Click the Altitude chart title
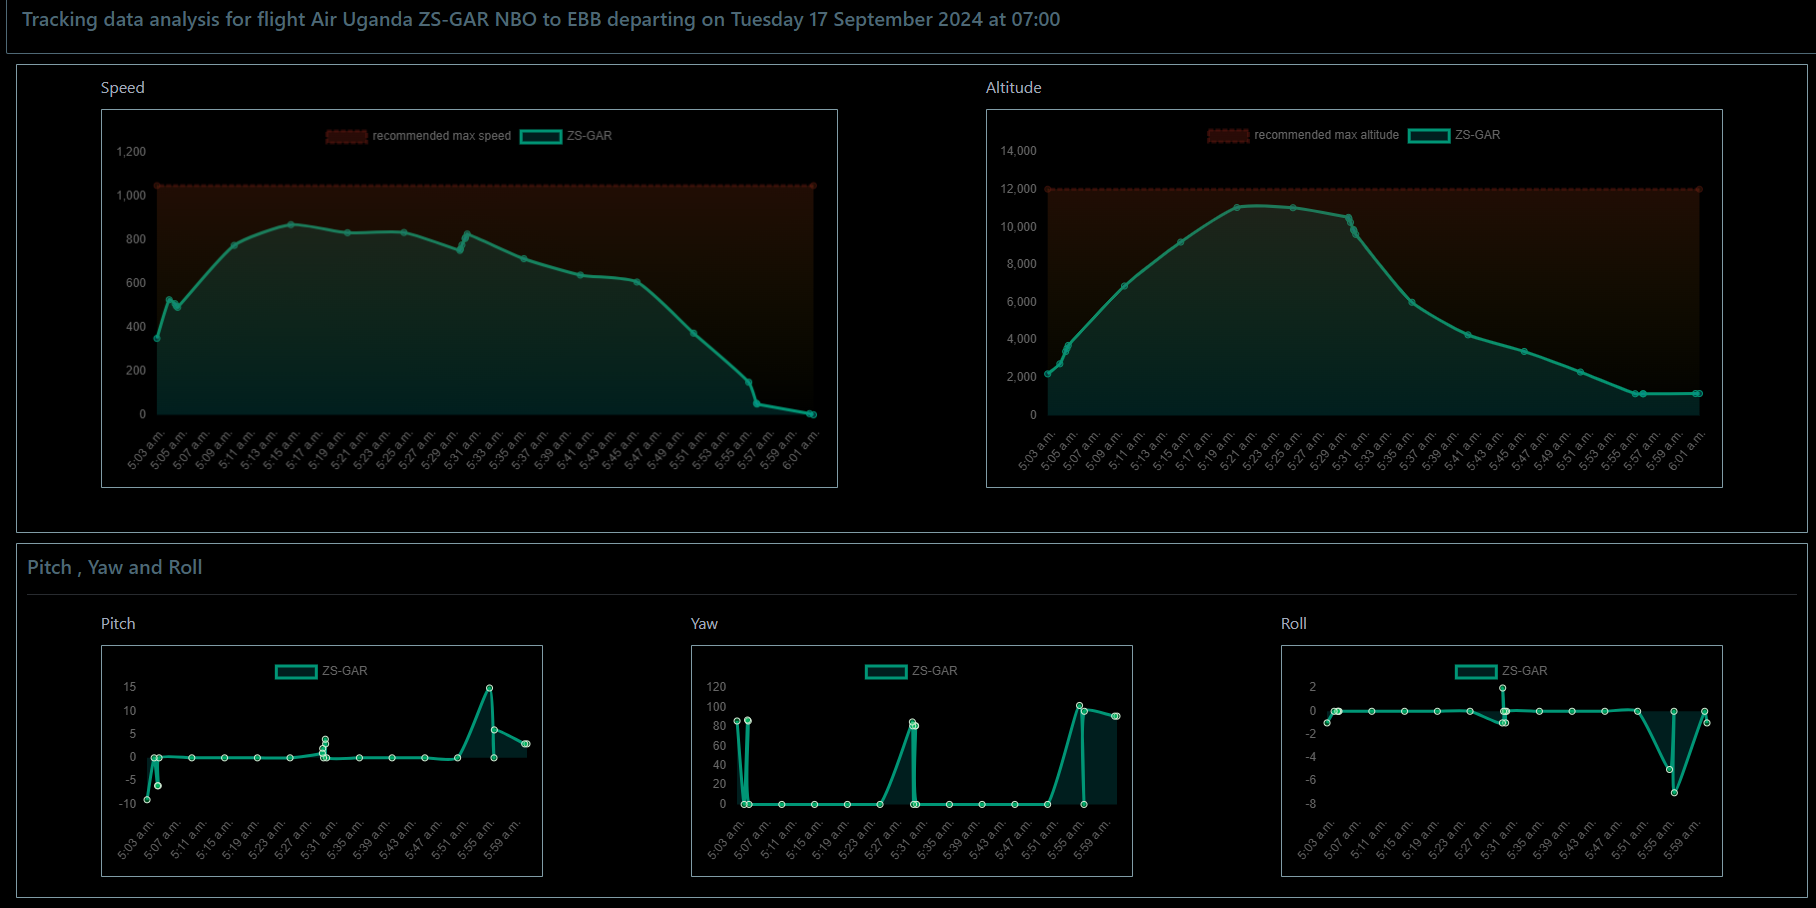Image resolution: width=1816 pixels, height=908 pixels. coord(1013,88)
